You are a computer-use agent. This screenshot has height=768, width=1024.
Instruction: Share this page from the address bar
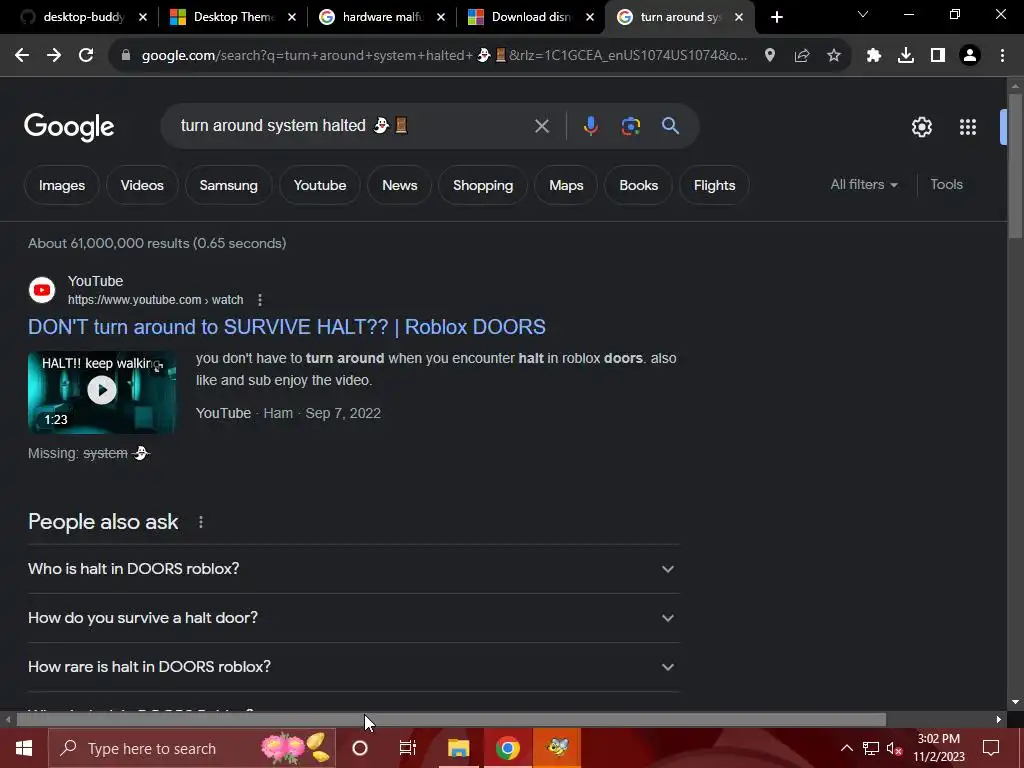pyautogui.click(x=802, y=56)
